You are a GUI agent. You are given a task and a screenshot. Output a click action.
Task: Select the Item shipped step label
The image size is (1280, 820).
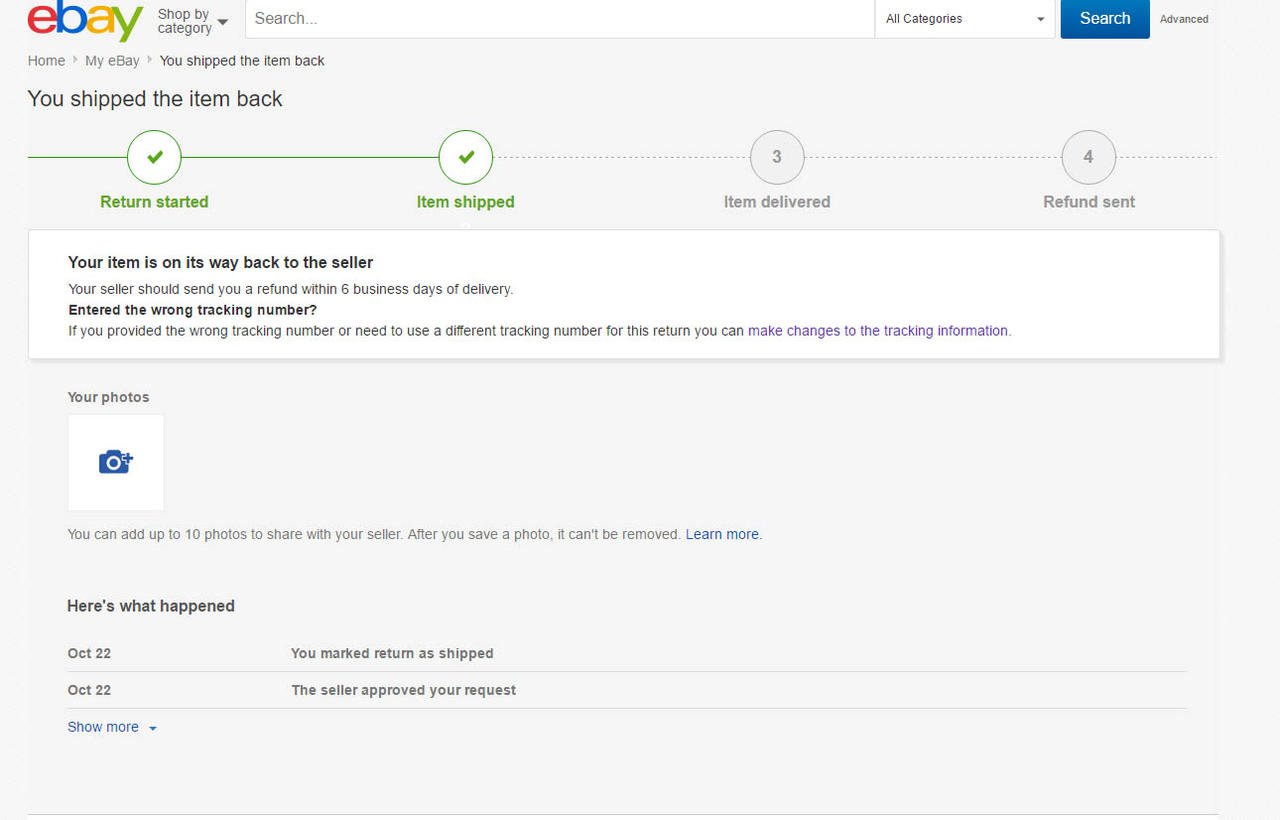click(x=466, y=202)
